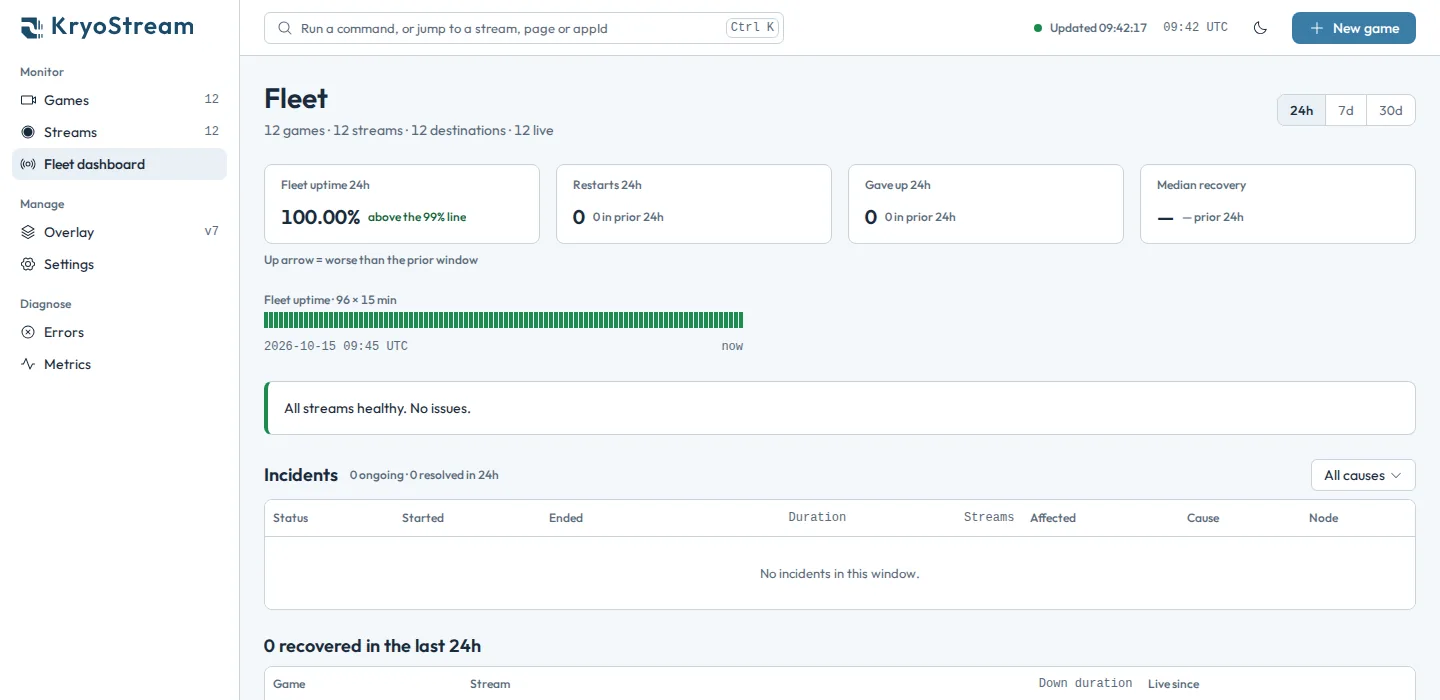
Task: Click the '2026-10-15 09:45 UTC' timestamp
Action: (x=336, y=346)
